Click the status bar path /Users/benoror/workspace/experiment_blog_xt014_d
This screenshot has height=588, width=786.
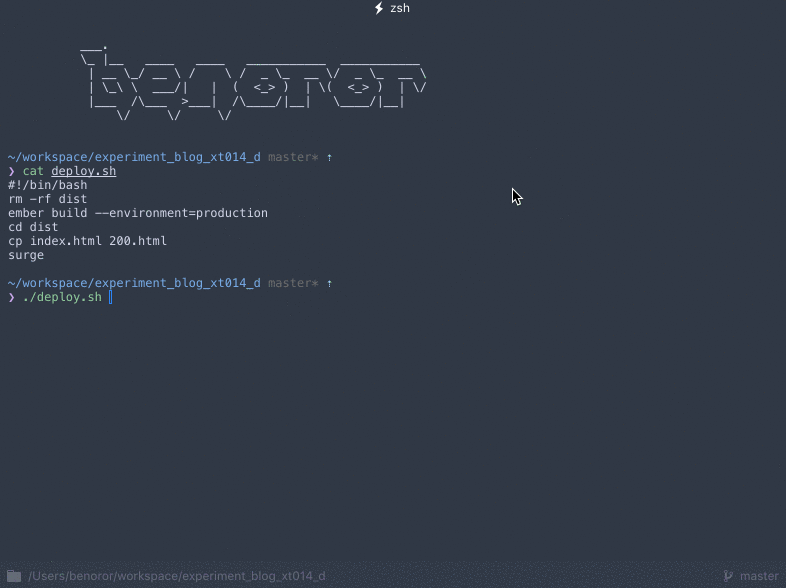click(177, 576)
